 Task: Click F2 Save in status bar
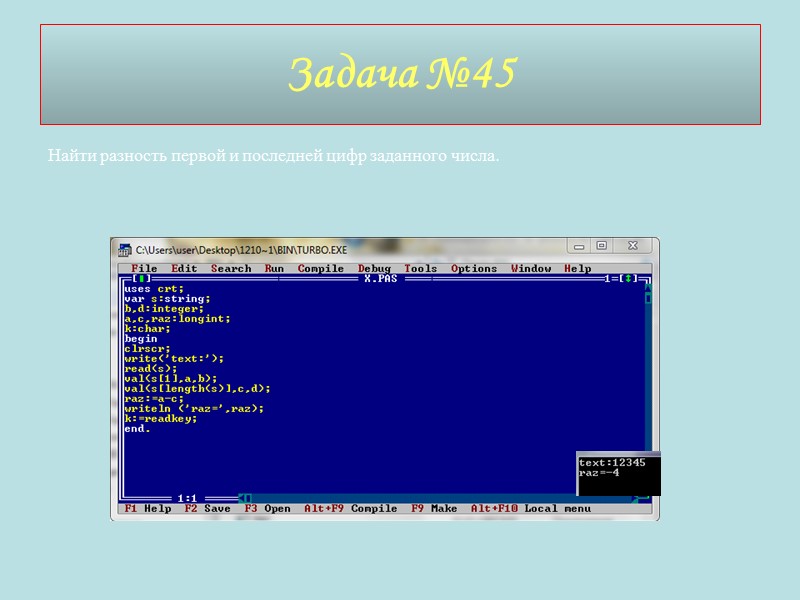point(208,509)
